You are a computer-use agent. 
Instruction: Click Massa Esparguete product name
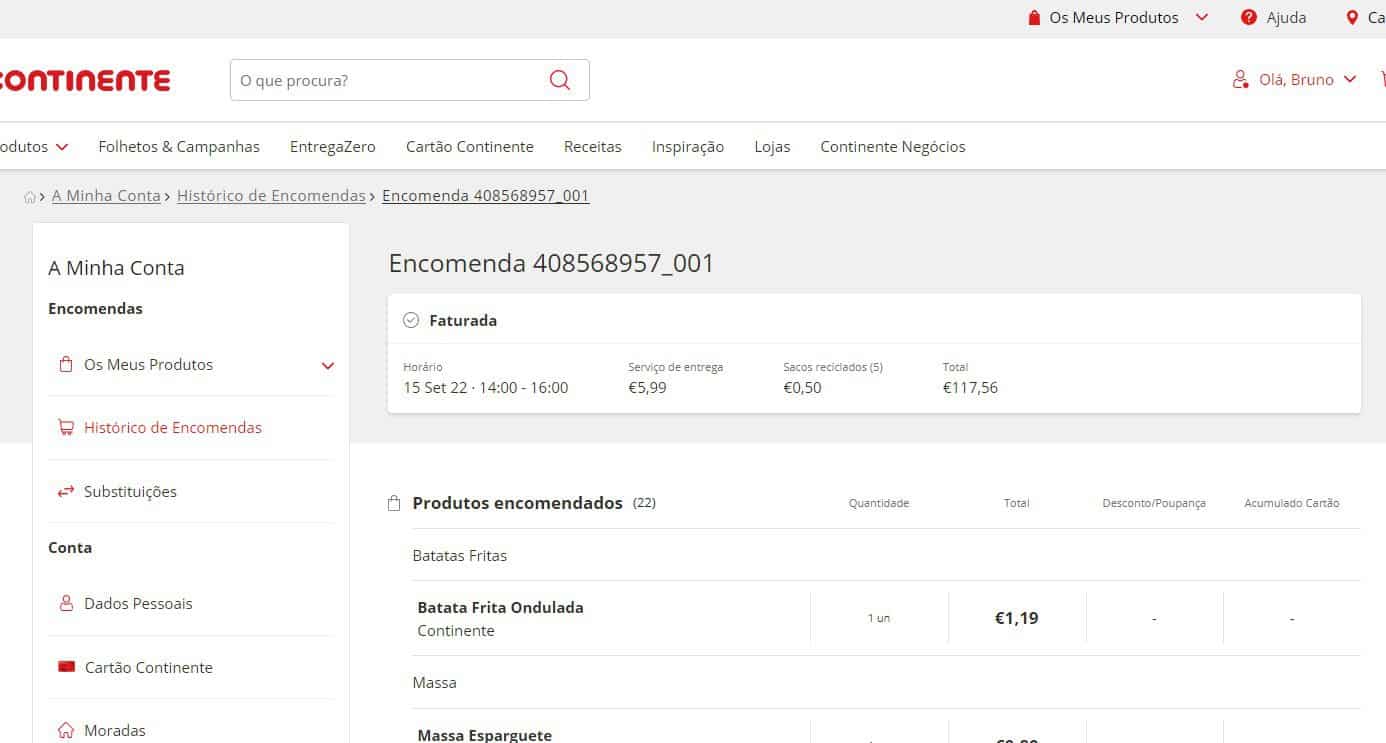coord(484,735)
